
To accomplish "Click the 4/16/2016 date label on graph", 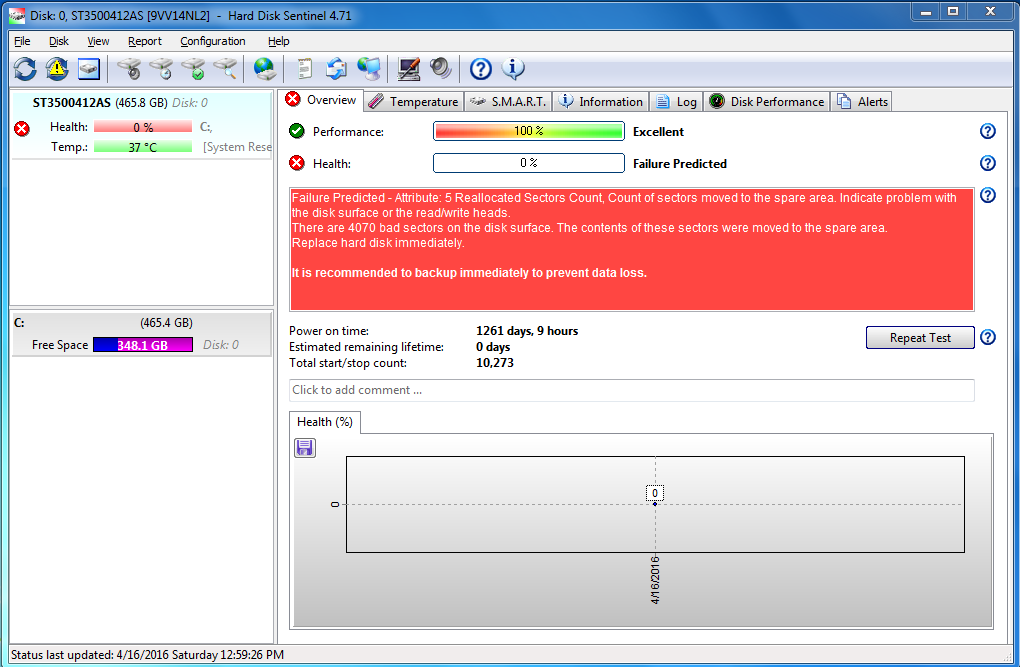I will pyautogui.click(x=654, y=580).
